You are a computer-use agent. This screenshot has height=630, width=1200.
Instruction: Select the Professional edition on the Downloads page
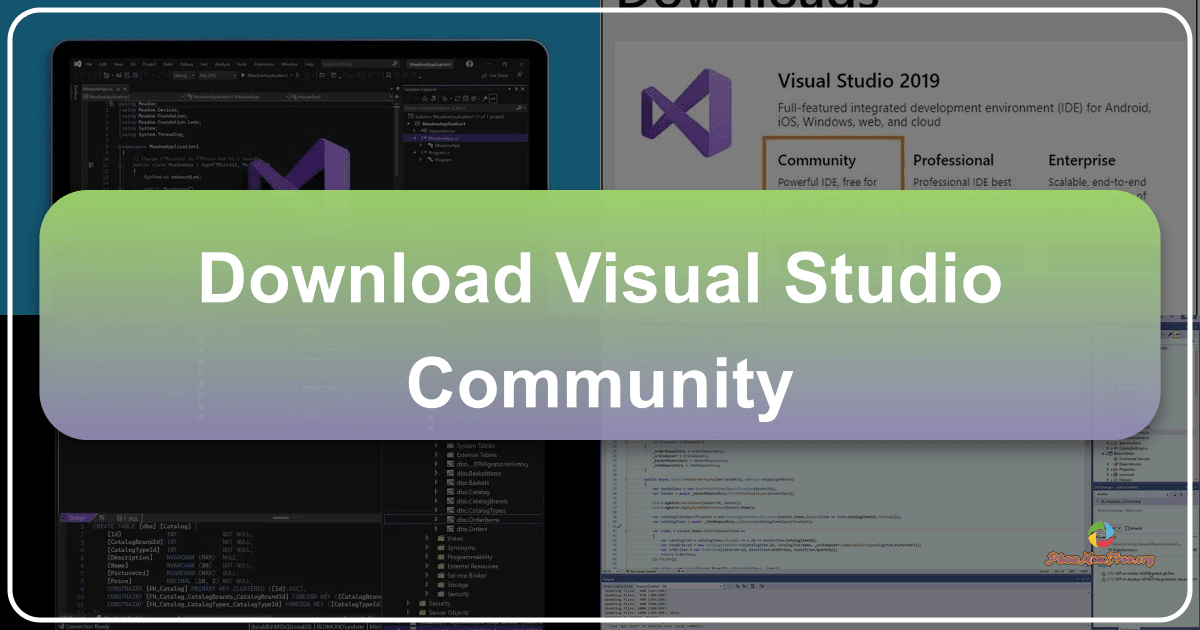coord(952,160)
